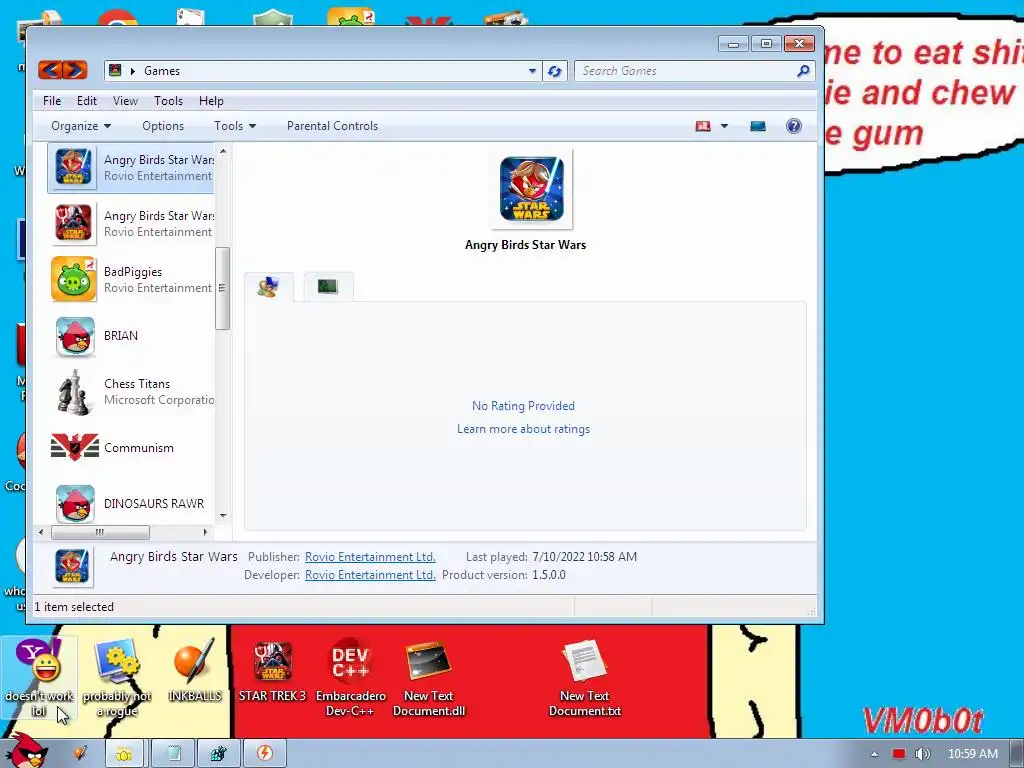The width and height of the screenshot is (1024, 768).
Task: Open Parental Controls
Action: coord(332,126)
